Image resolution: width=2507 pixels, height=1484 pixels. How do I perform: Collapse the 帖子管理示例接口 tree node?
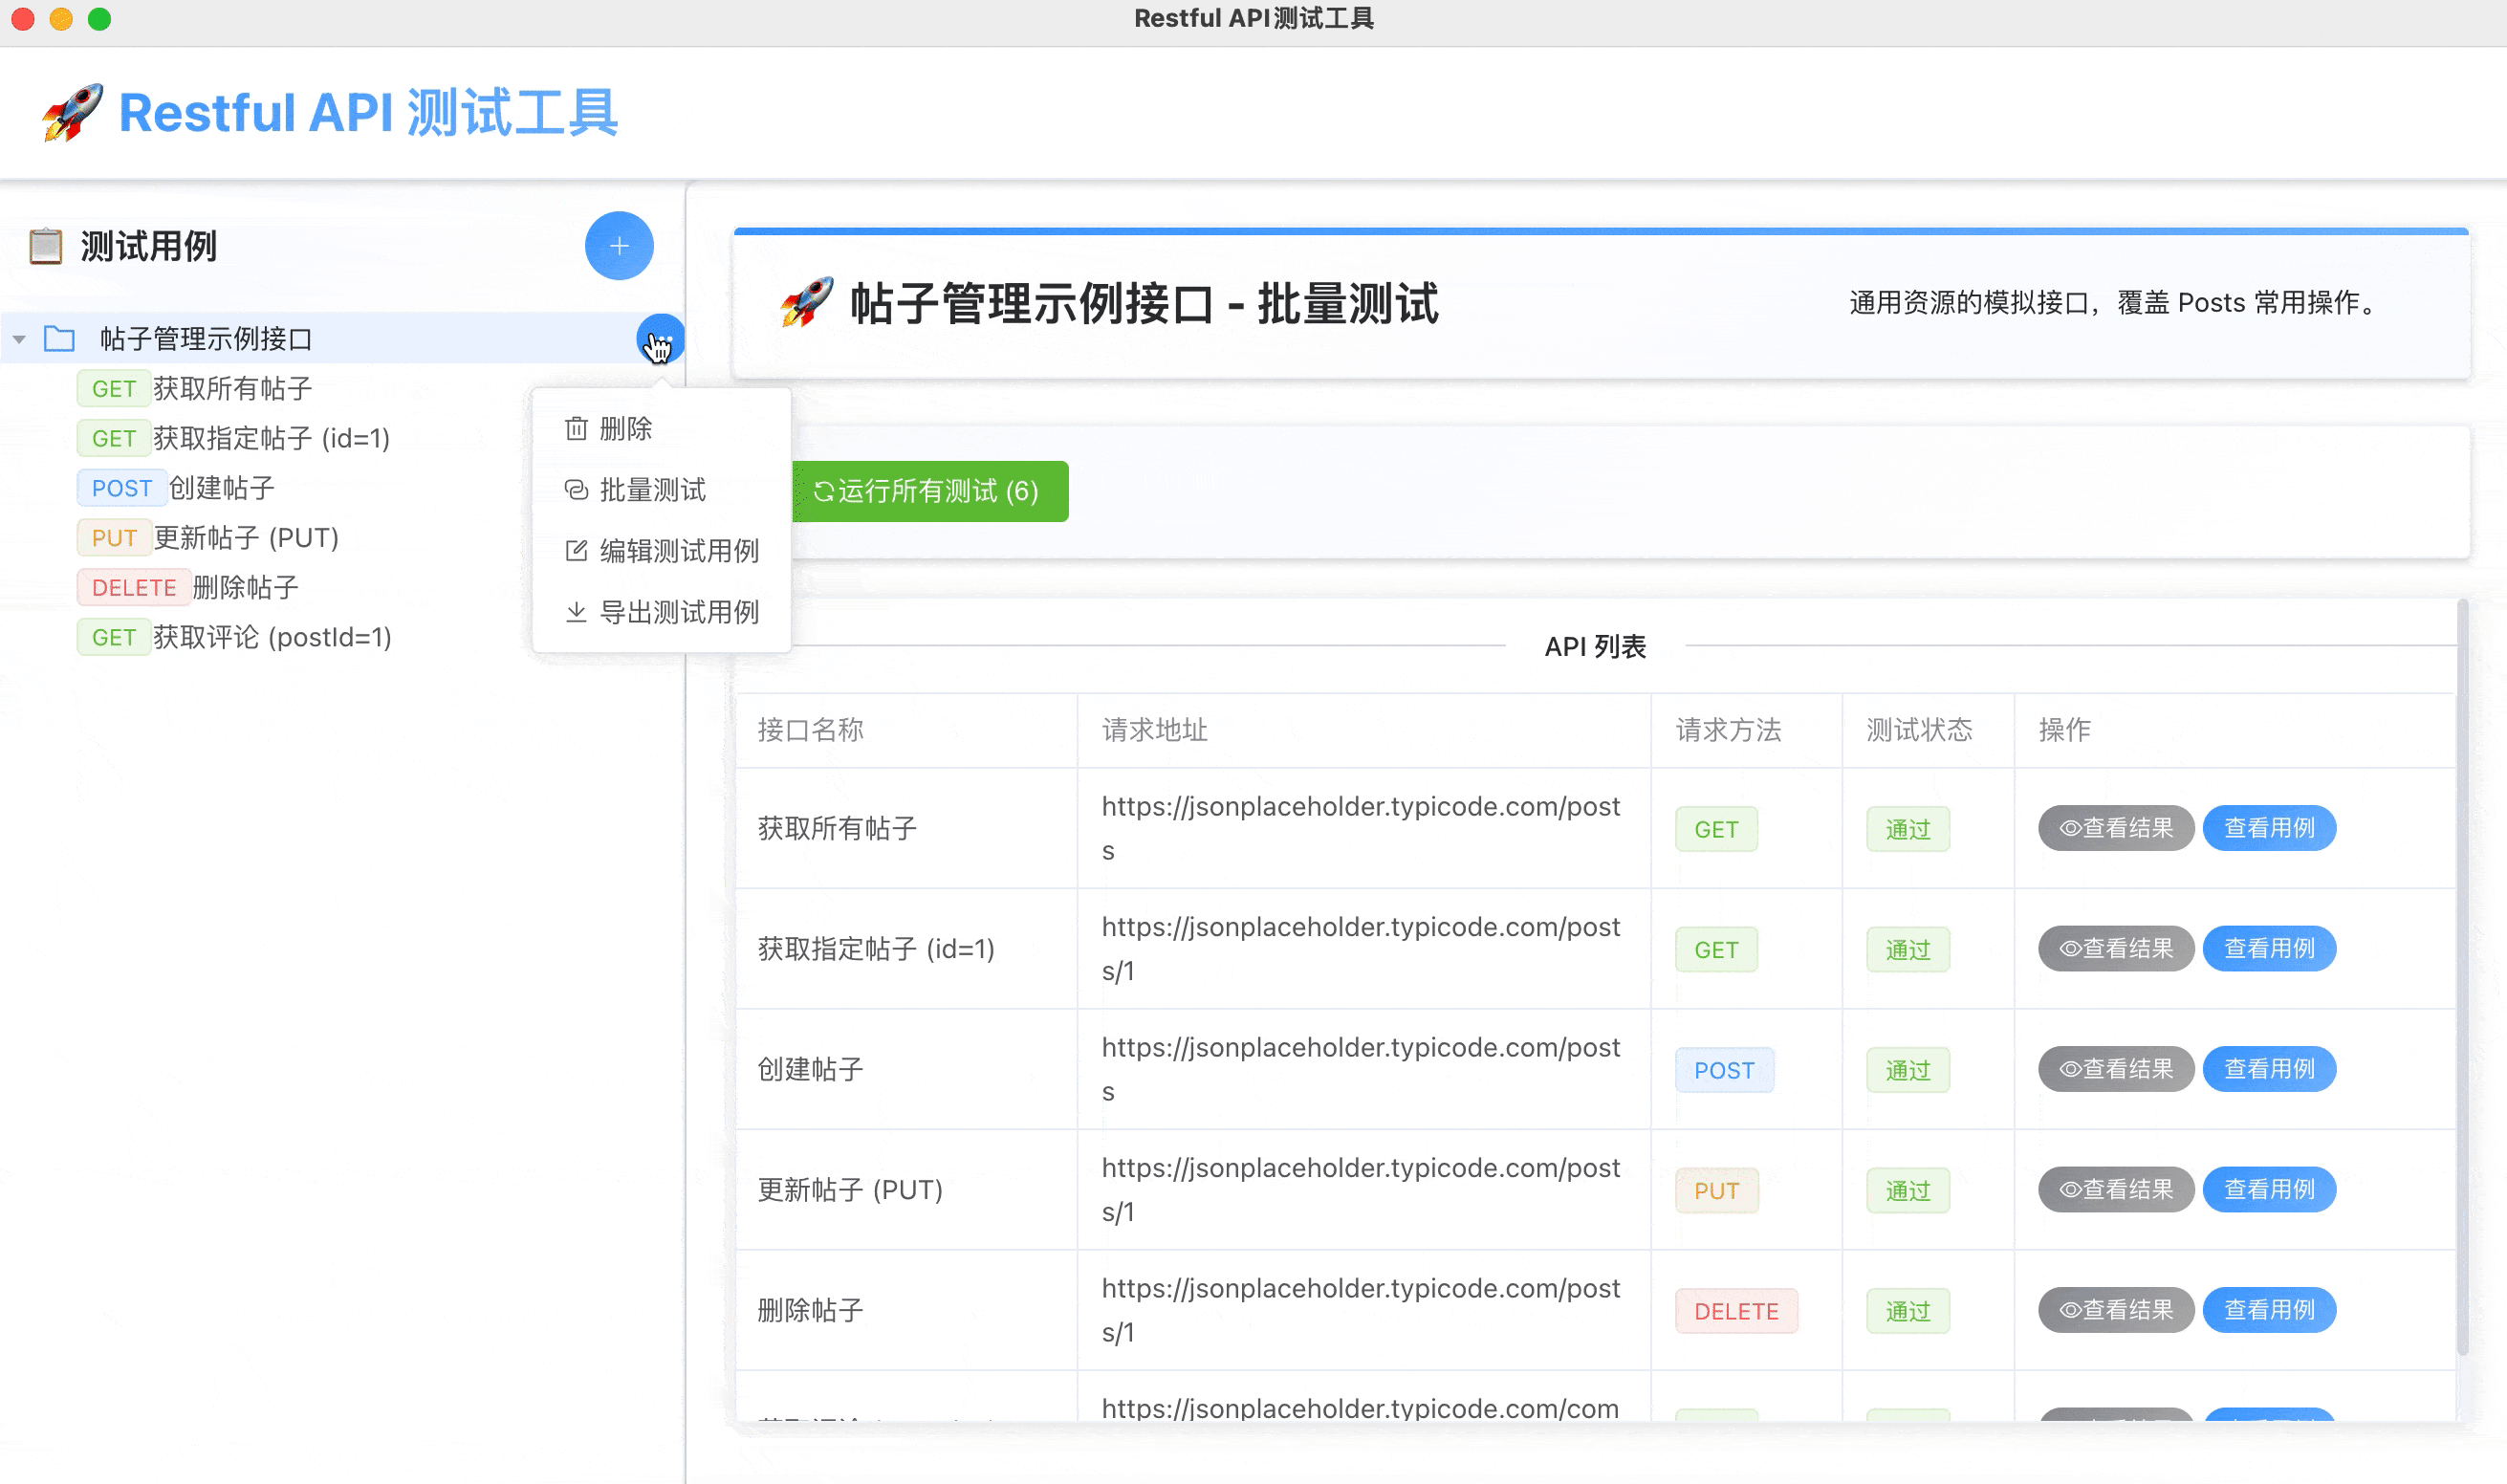pyautogui.click(x=19, y=339)
